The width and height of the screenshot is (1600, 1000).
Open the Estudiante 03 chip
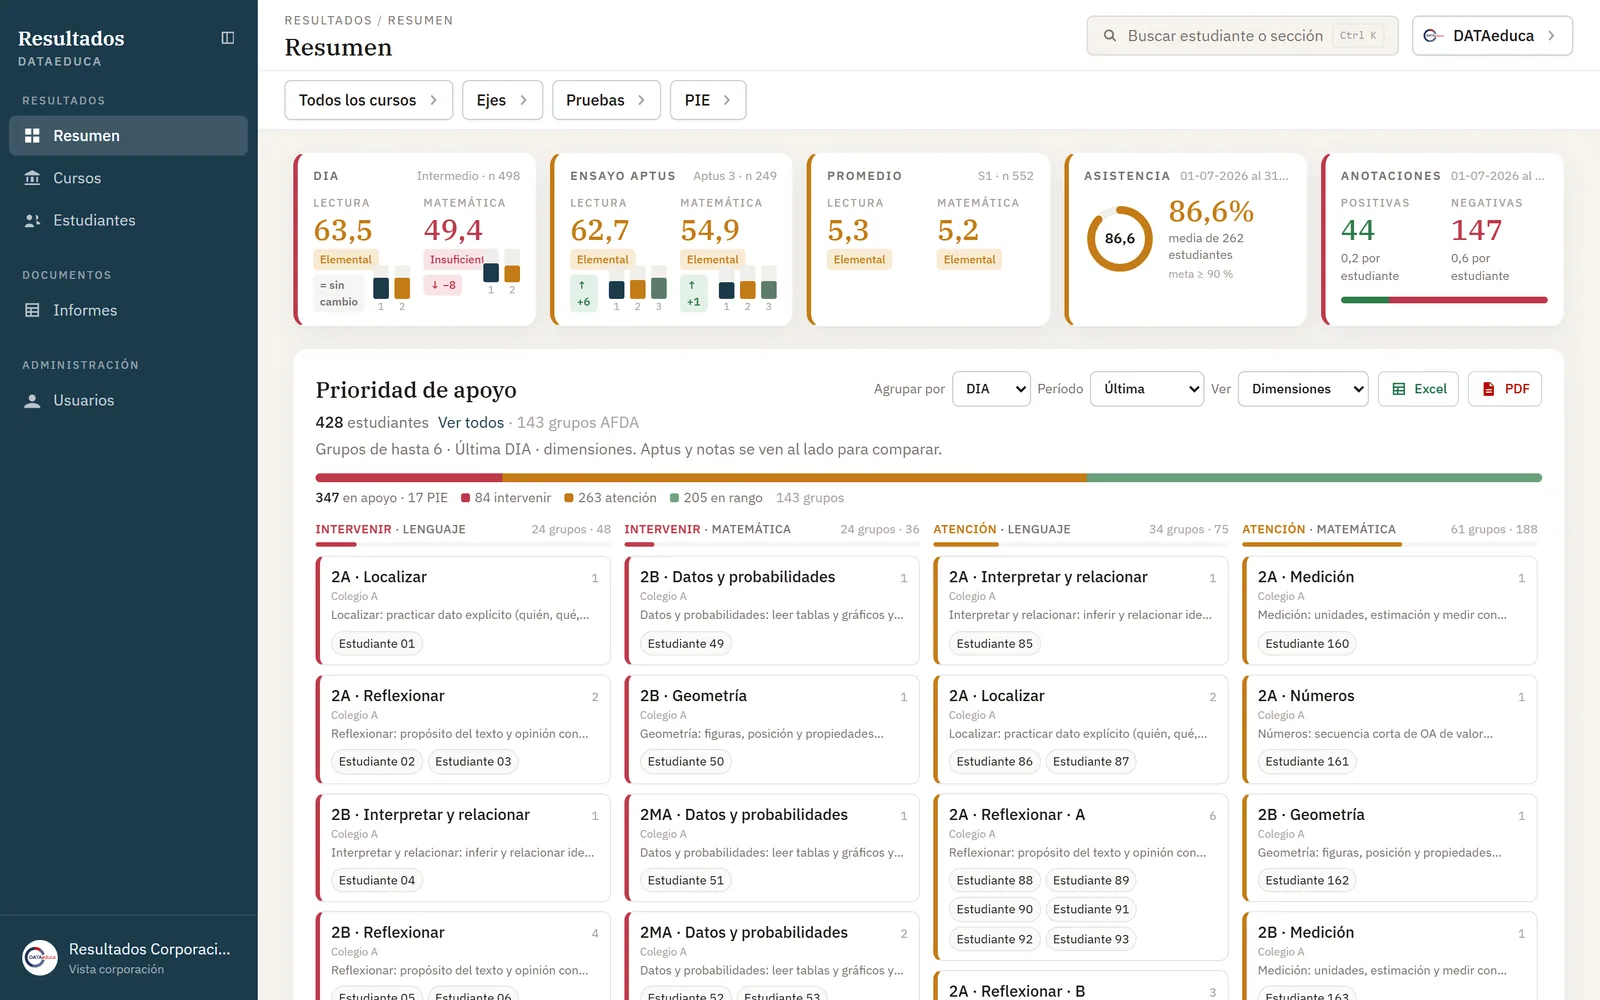click(473, 762)
